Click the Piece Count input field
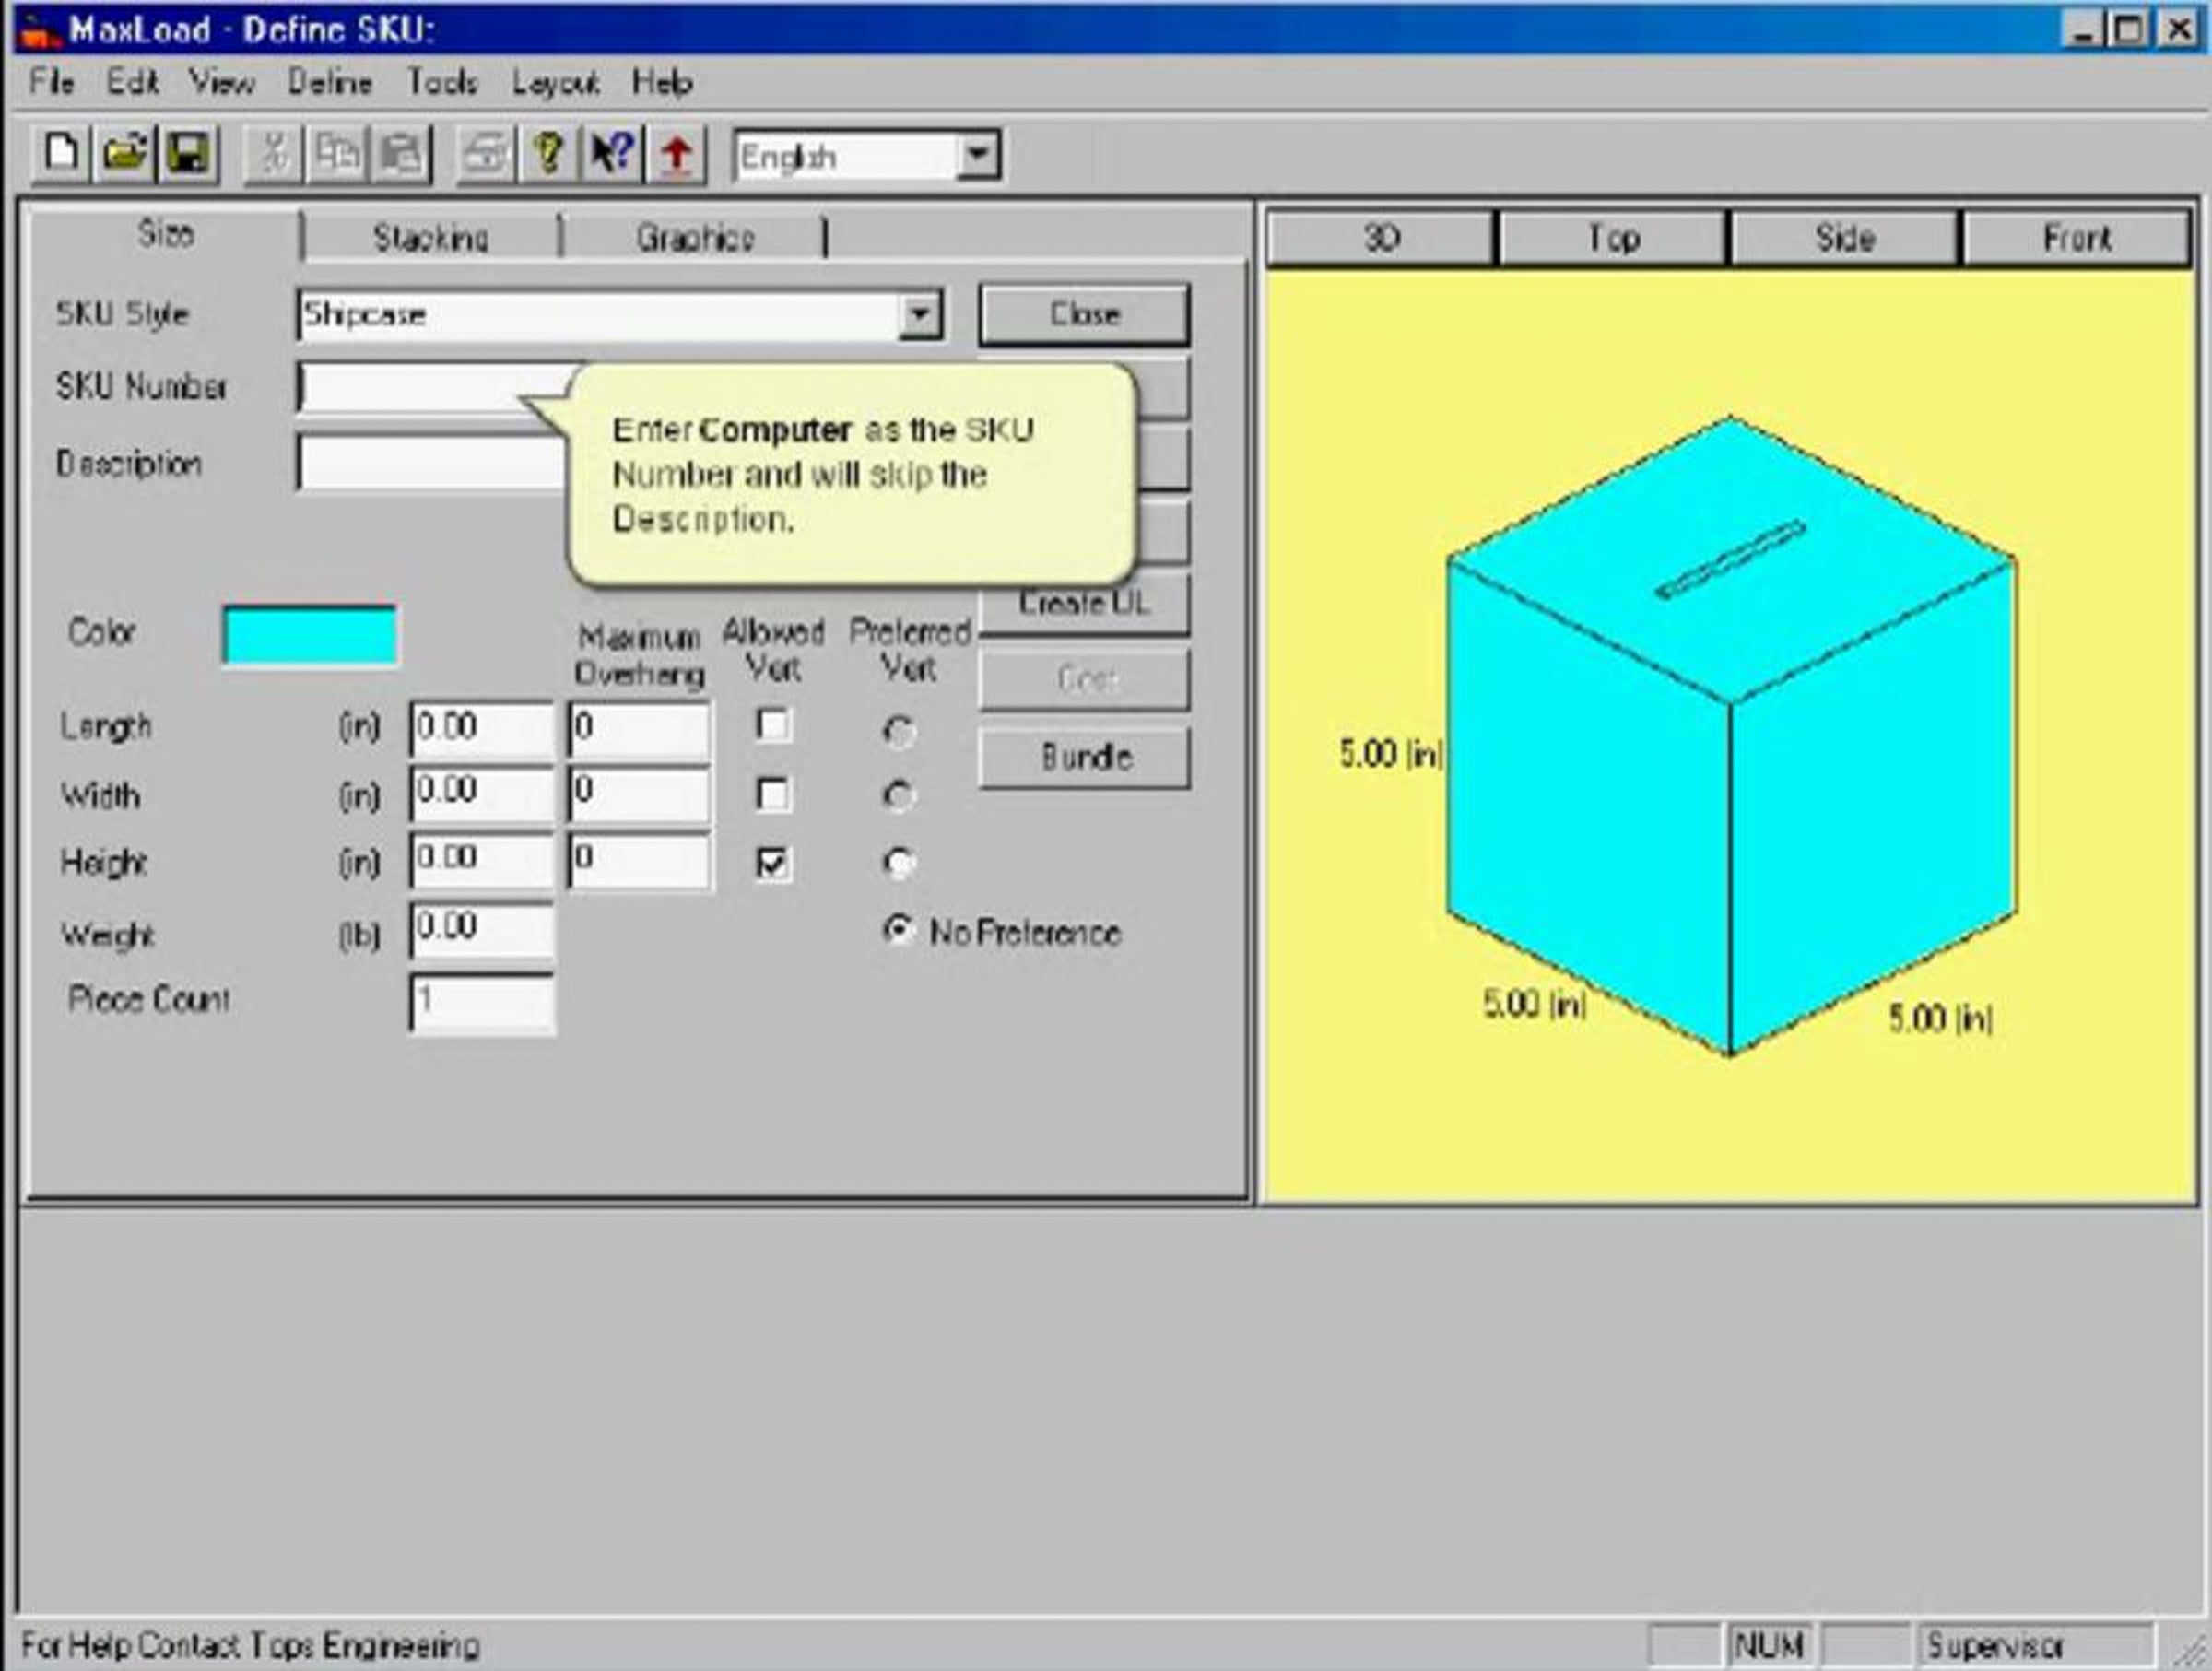2212x1671 pixels. 482,1002
